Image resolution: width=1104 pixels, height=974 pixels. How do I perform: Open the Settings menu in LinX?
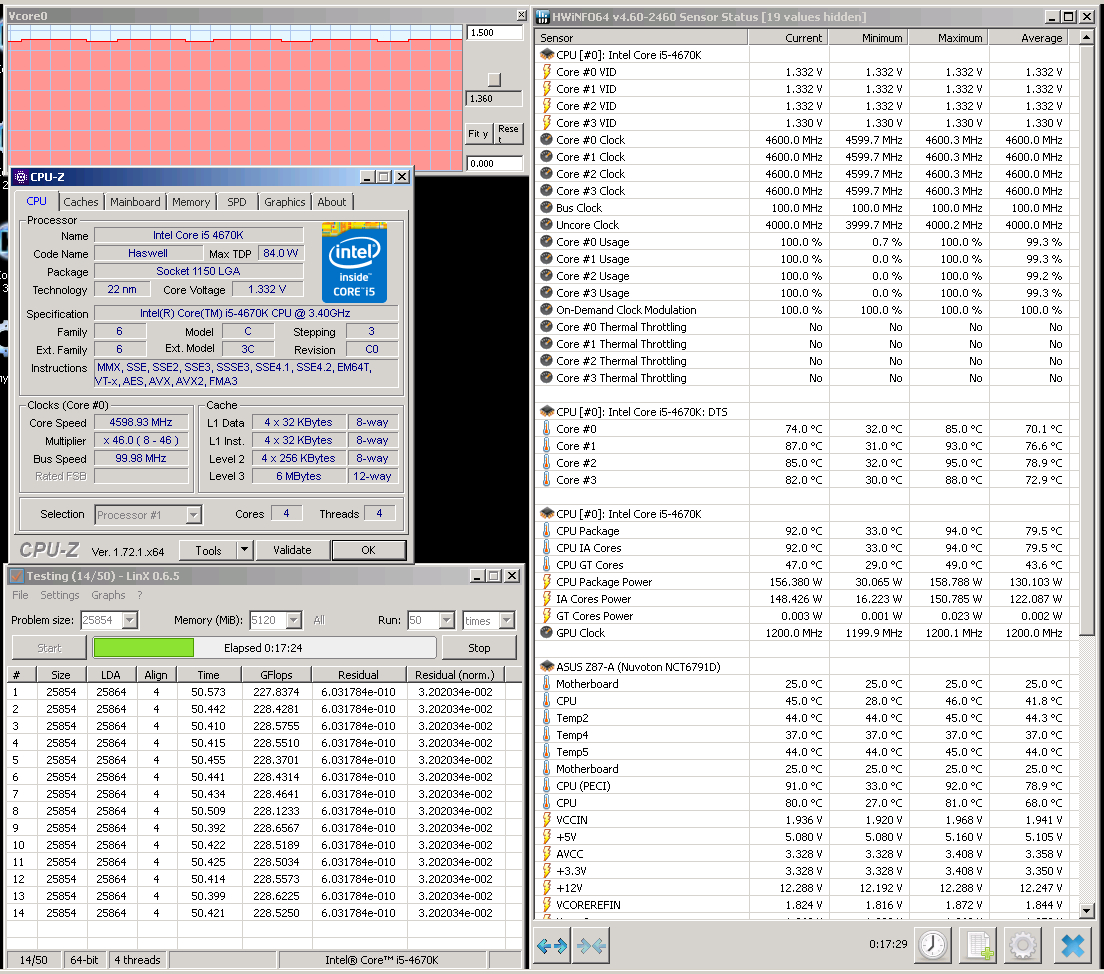point(60,595)
